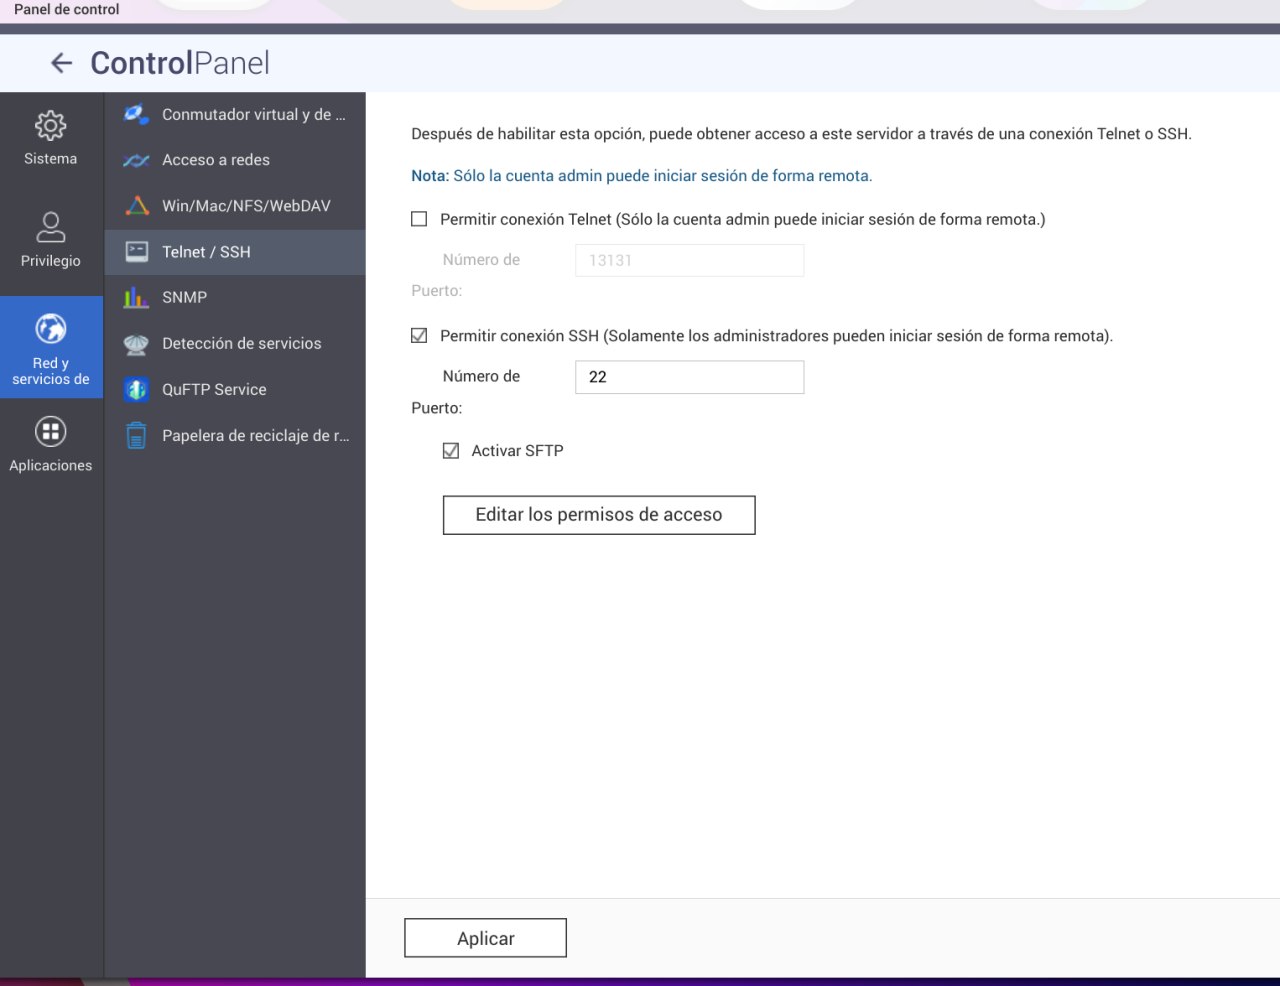Click the Win/Mac/NFS/WebDAV icon
Image resolution: width=1280 pixels, height=986 pixels.
137,206
